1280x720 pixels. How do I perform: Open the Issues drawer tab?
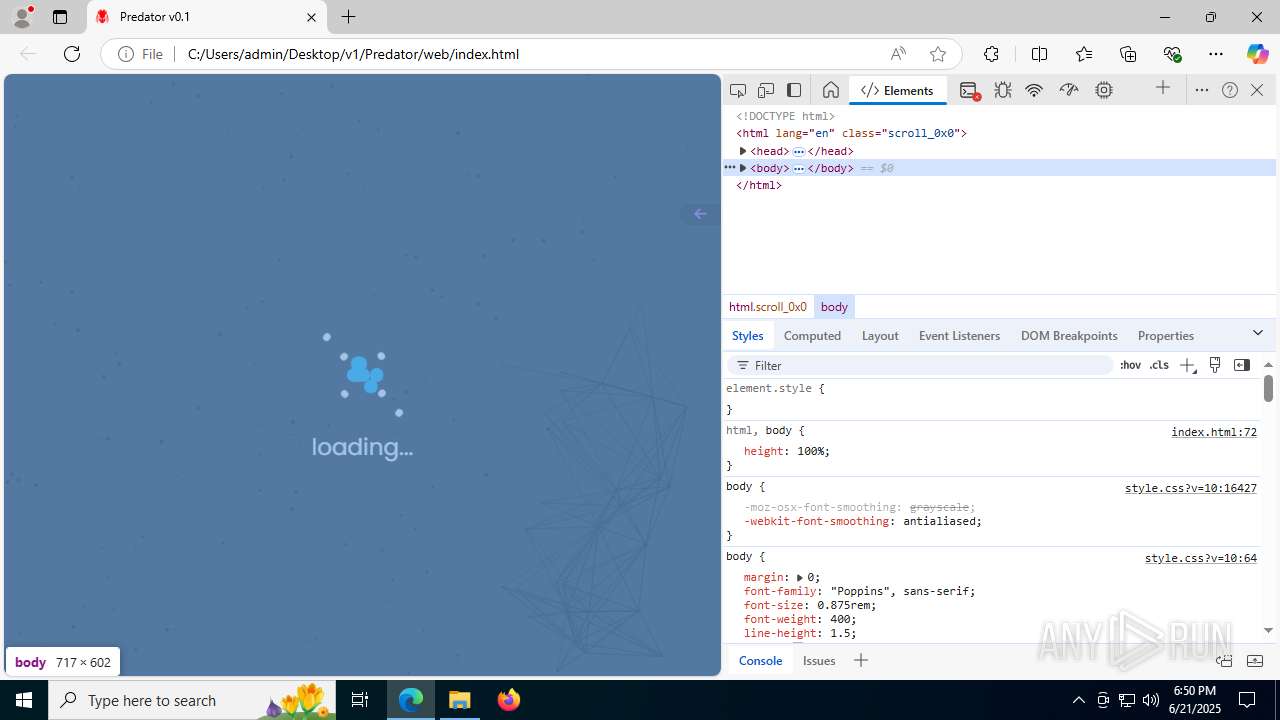point(819,660)
